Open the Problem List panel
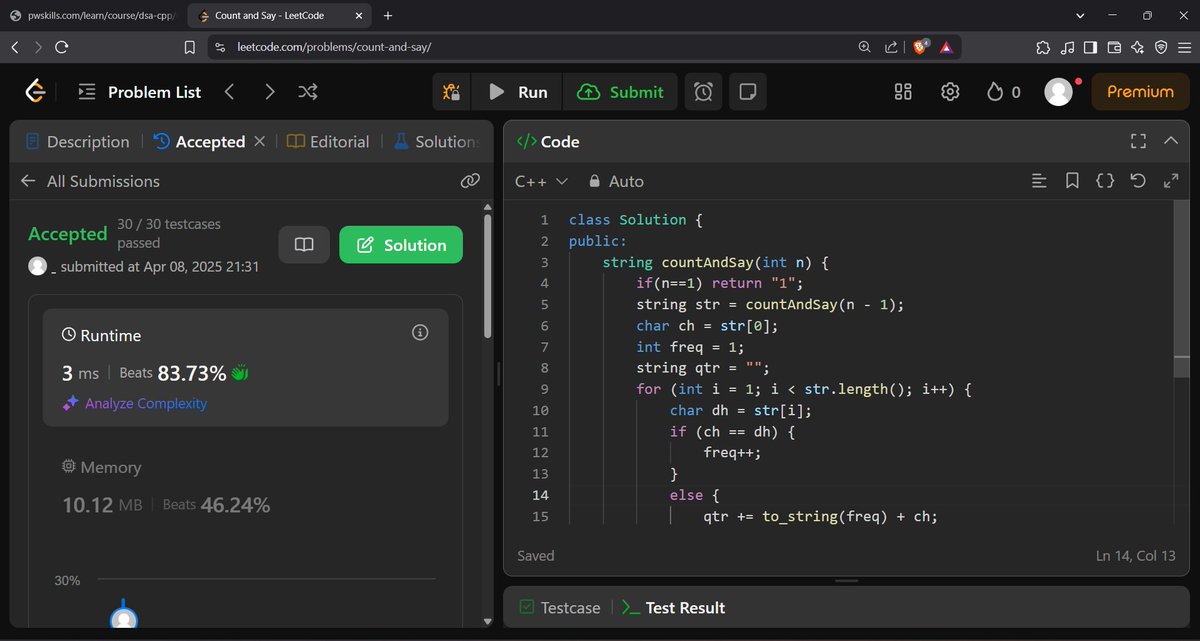1200x641 pixels. click(139, 92)
